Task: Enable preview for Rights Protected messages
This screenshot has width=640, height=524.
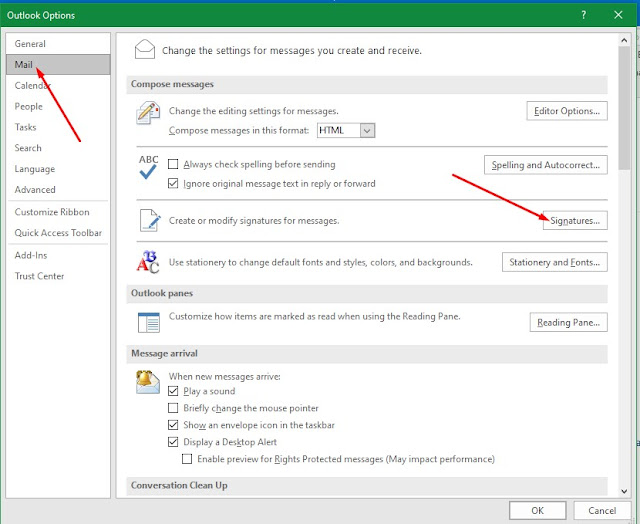Action: (187, 459)
